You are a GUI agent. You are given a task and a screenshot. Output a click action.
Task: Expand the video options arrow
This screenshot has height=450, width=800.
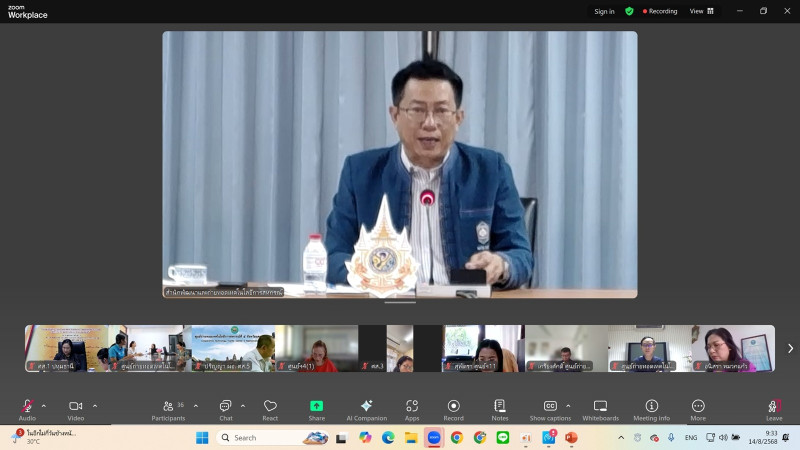[95, 405]
